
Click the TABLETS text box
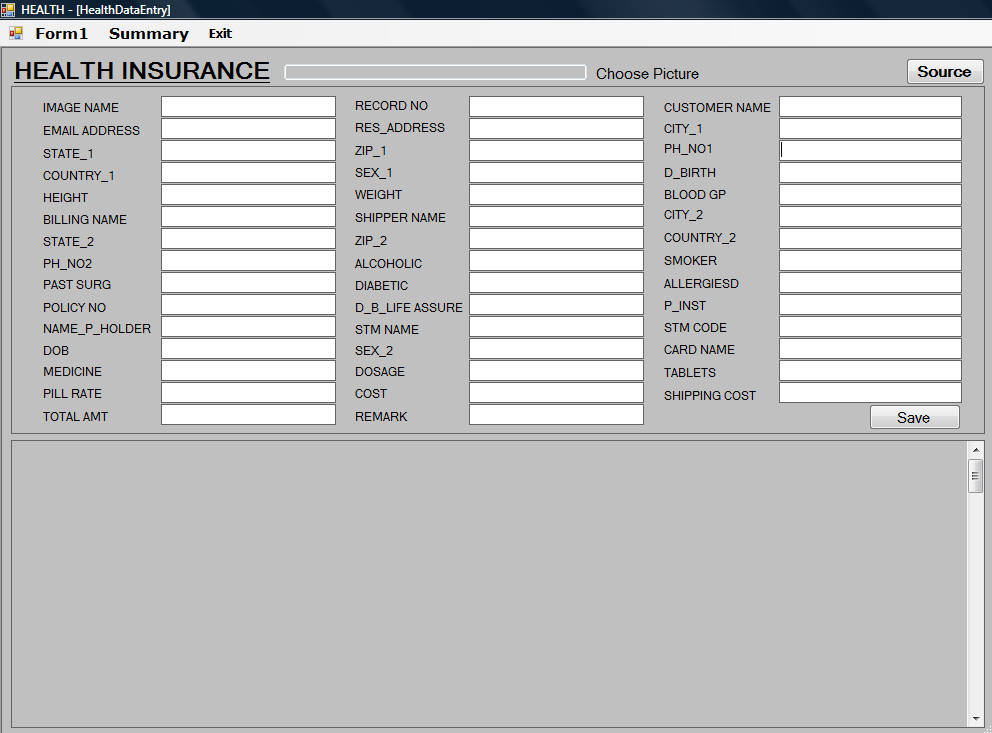[x=870, y=371]
